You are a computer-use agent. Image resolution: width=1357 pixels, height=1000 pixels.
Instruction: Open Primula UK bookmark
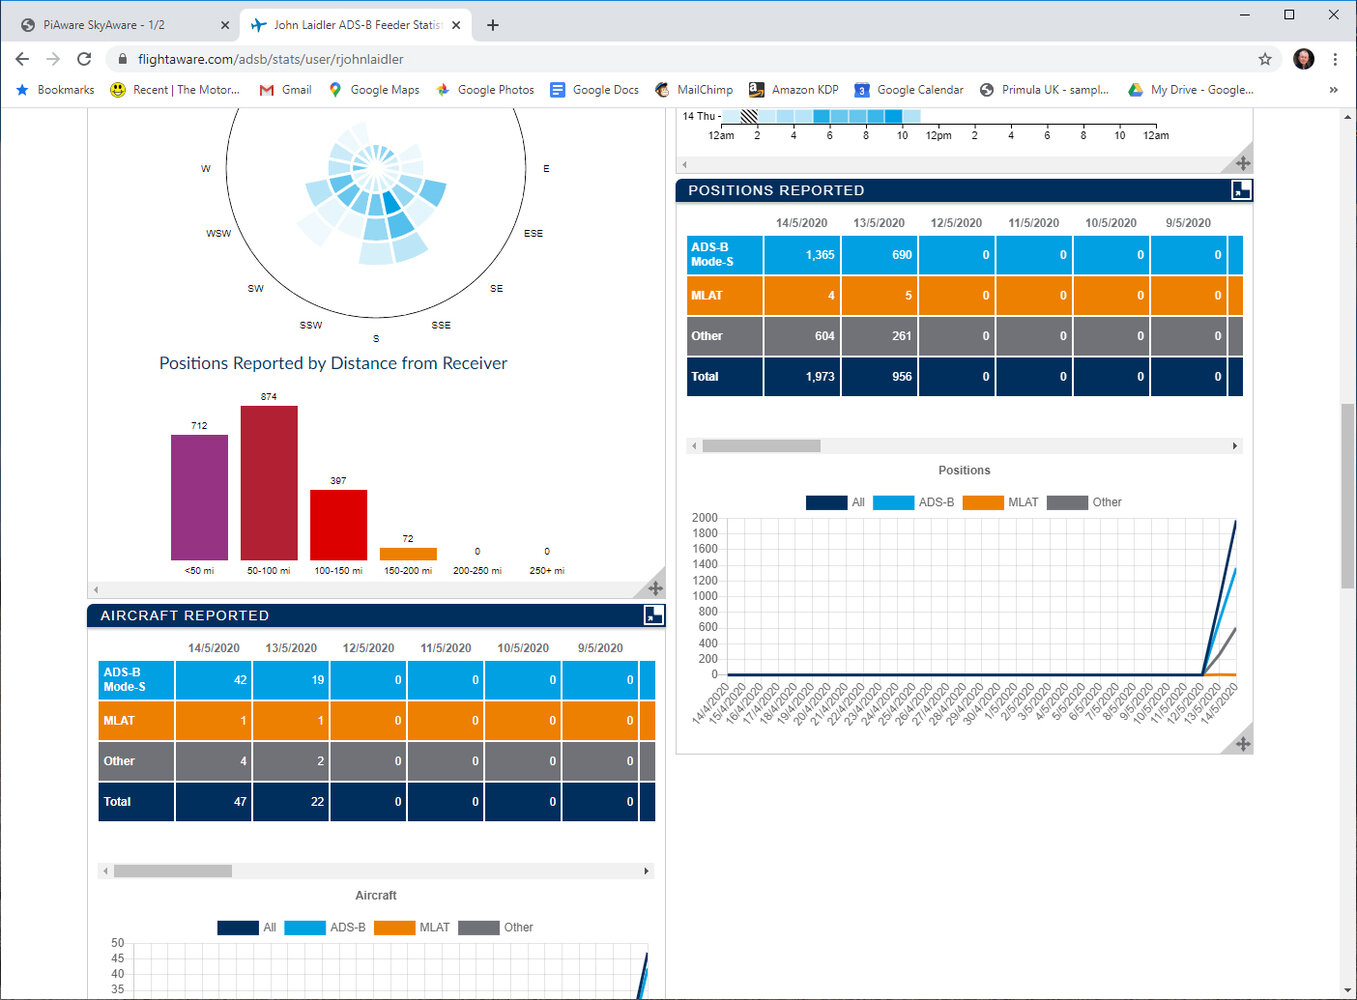pyautogui.click(x=1044, y=90)
